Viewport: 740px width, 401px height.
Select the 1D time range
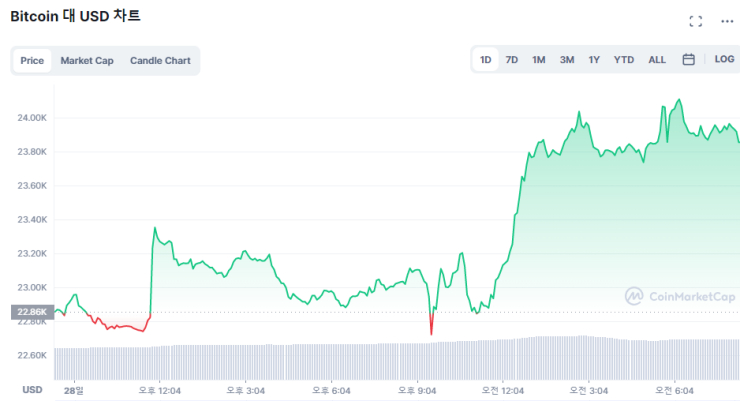pyautogui.click(x=486, y=60)
